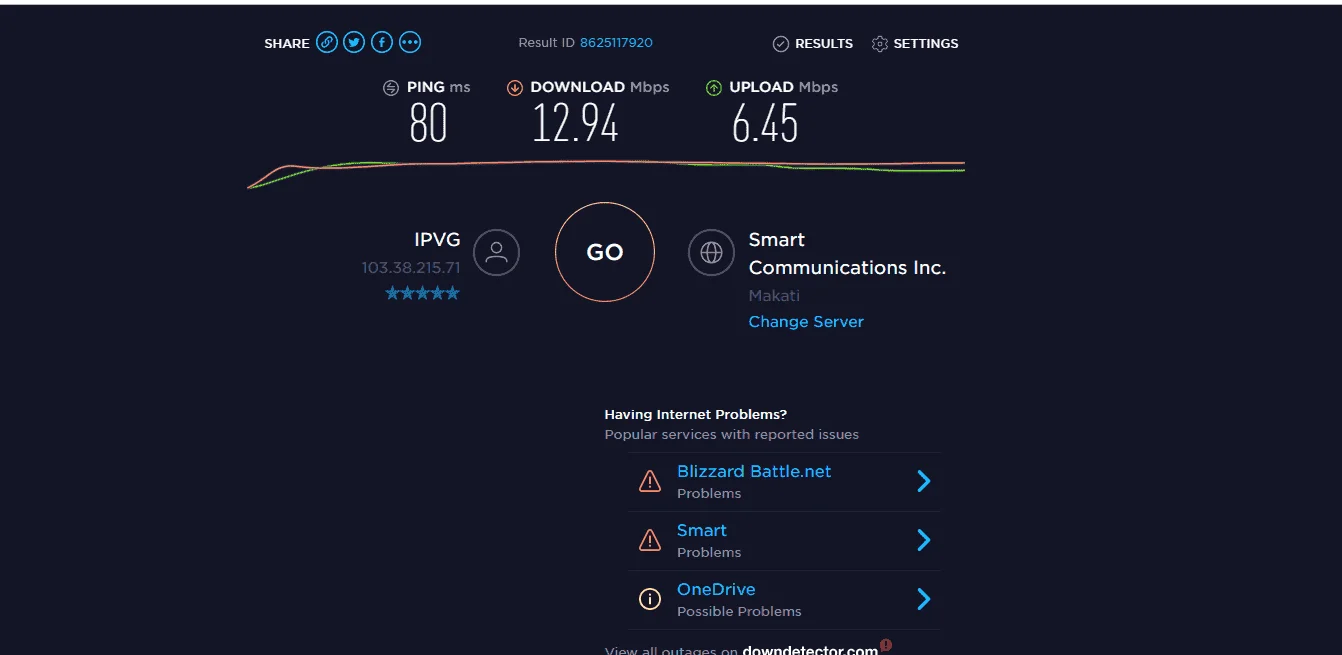Share result via Facebook icon
This screenshot has height=655, width=1342.
click(x=382, y=42)
